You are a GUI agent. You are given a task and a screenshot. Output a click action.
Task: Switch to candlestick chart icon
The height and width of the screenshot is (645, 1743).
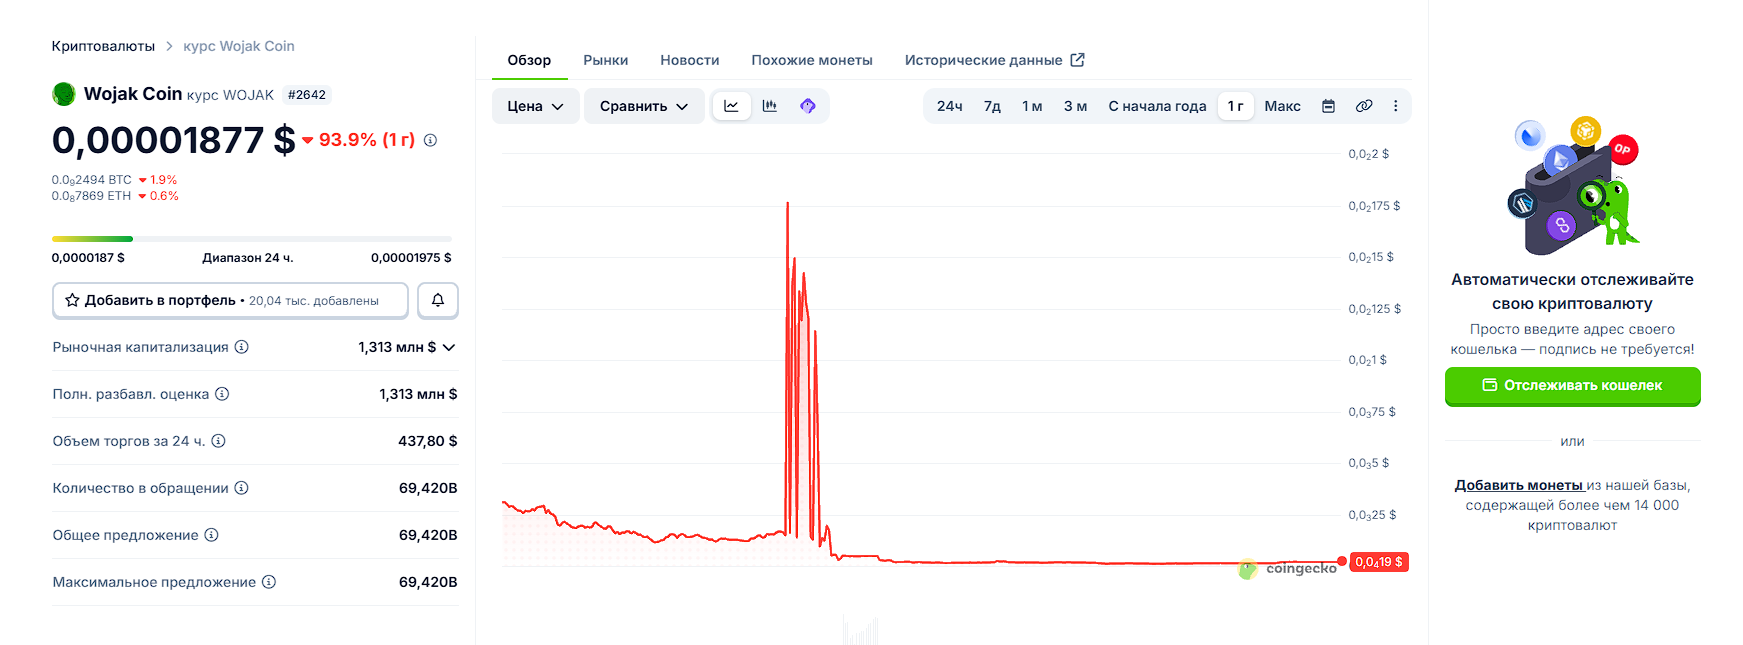click(x=769, y=106)
